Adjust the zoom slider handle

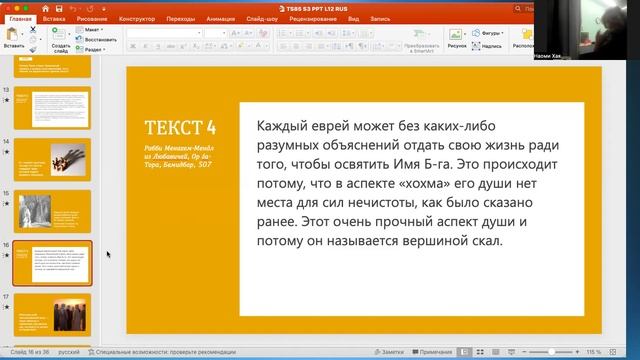551,352
